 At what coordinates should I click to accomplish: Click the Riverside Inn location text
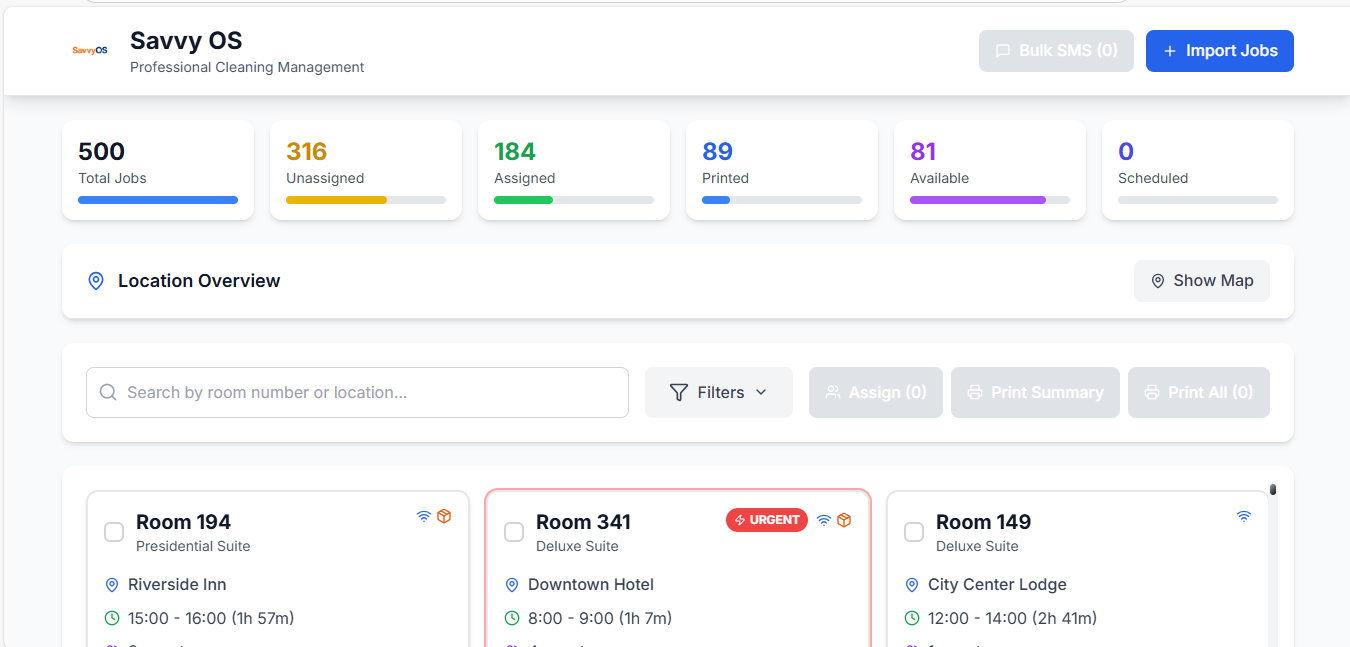tap(177, 585)
